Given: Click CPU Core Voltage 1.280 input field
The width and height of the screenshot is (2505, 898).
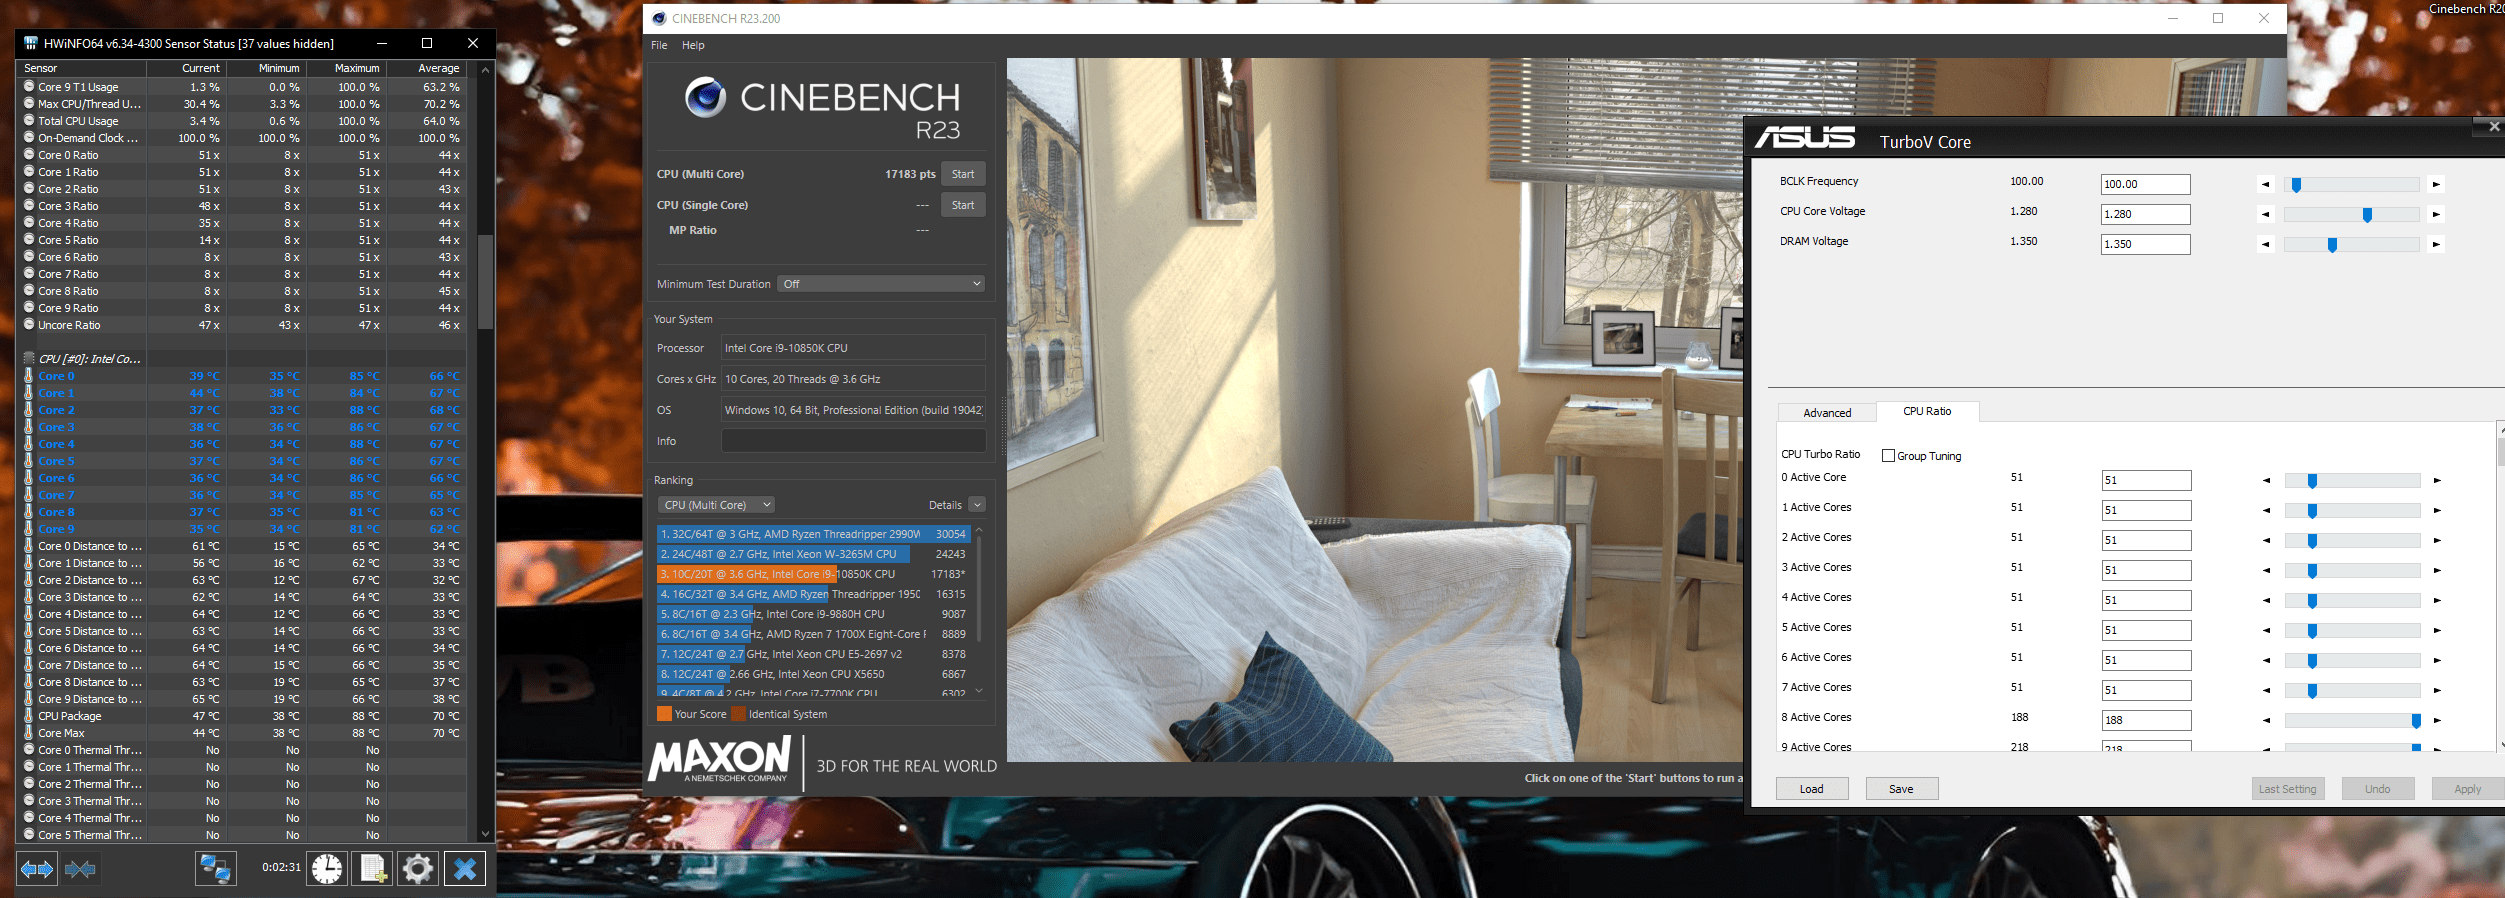Looking at the screenshot, I should pyautogui.click(x=2145, y=214).
